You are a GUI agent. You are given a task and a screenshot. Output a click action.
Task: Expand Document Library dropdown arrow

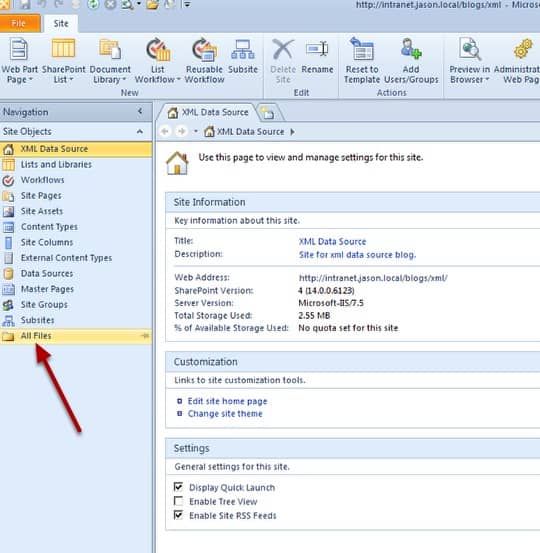click(x=124, y=79)
